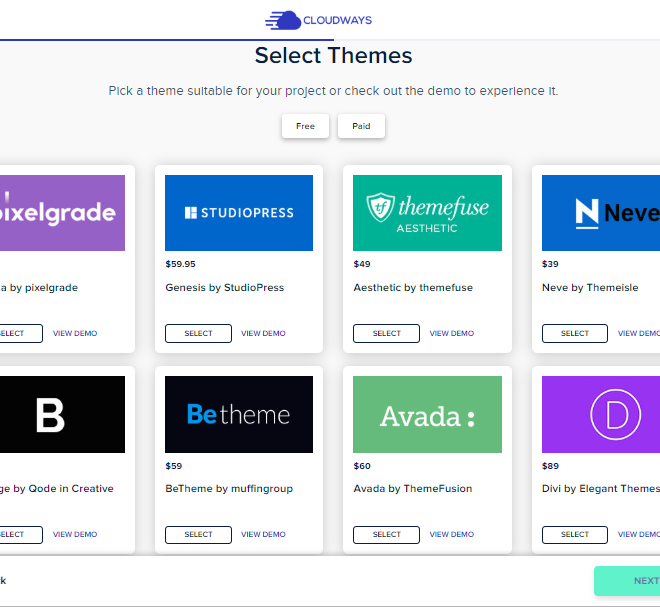Filter themes by Paid
This screenshot has width=660, height=607.
(x=361, y=126)
